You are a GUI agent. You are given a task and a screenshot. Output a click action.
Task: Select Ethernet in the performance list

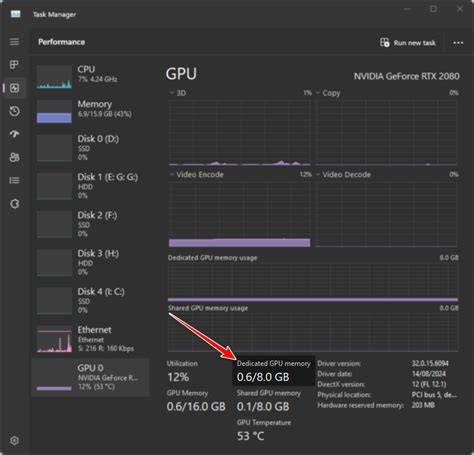point(91,339)
